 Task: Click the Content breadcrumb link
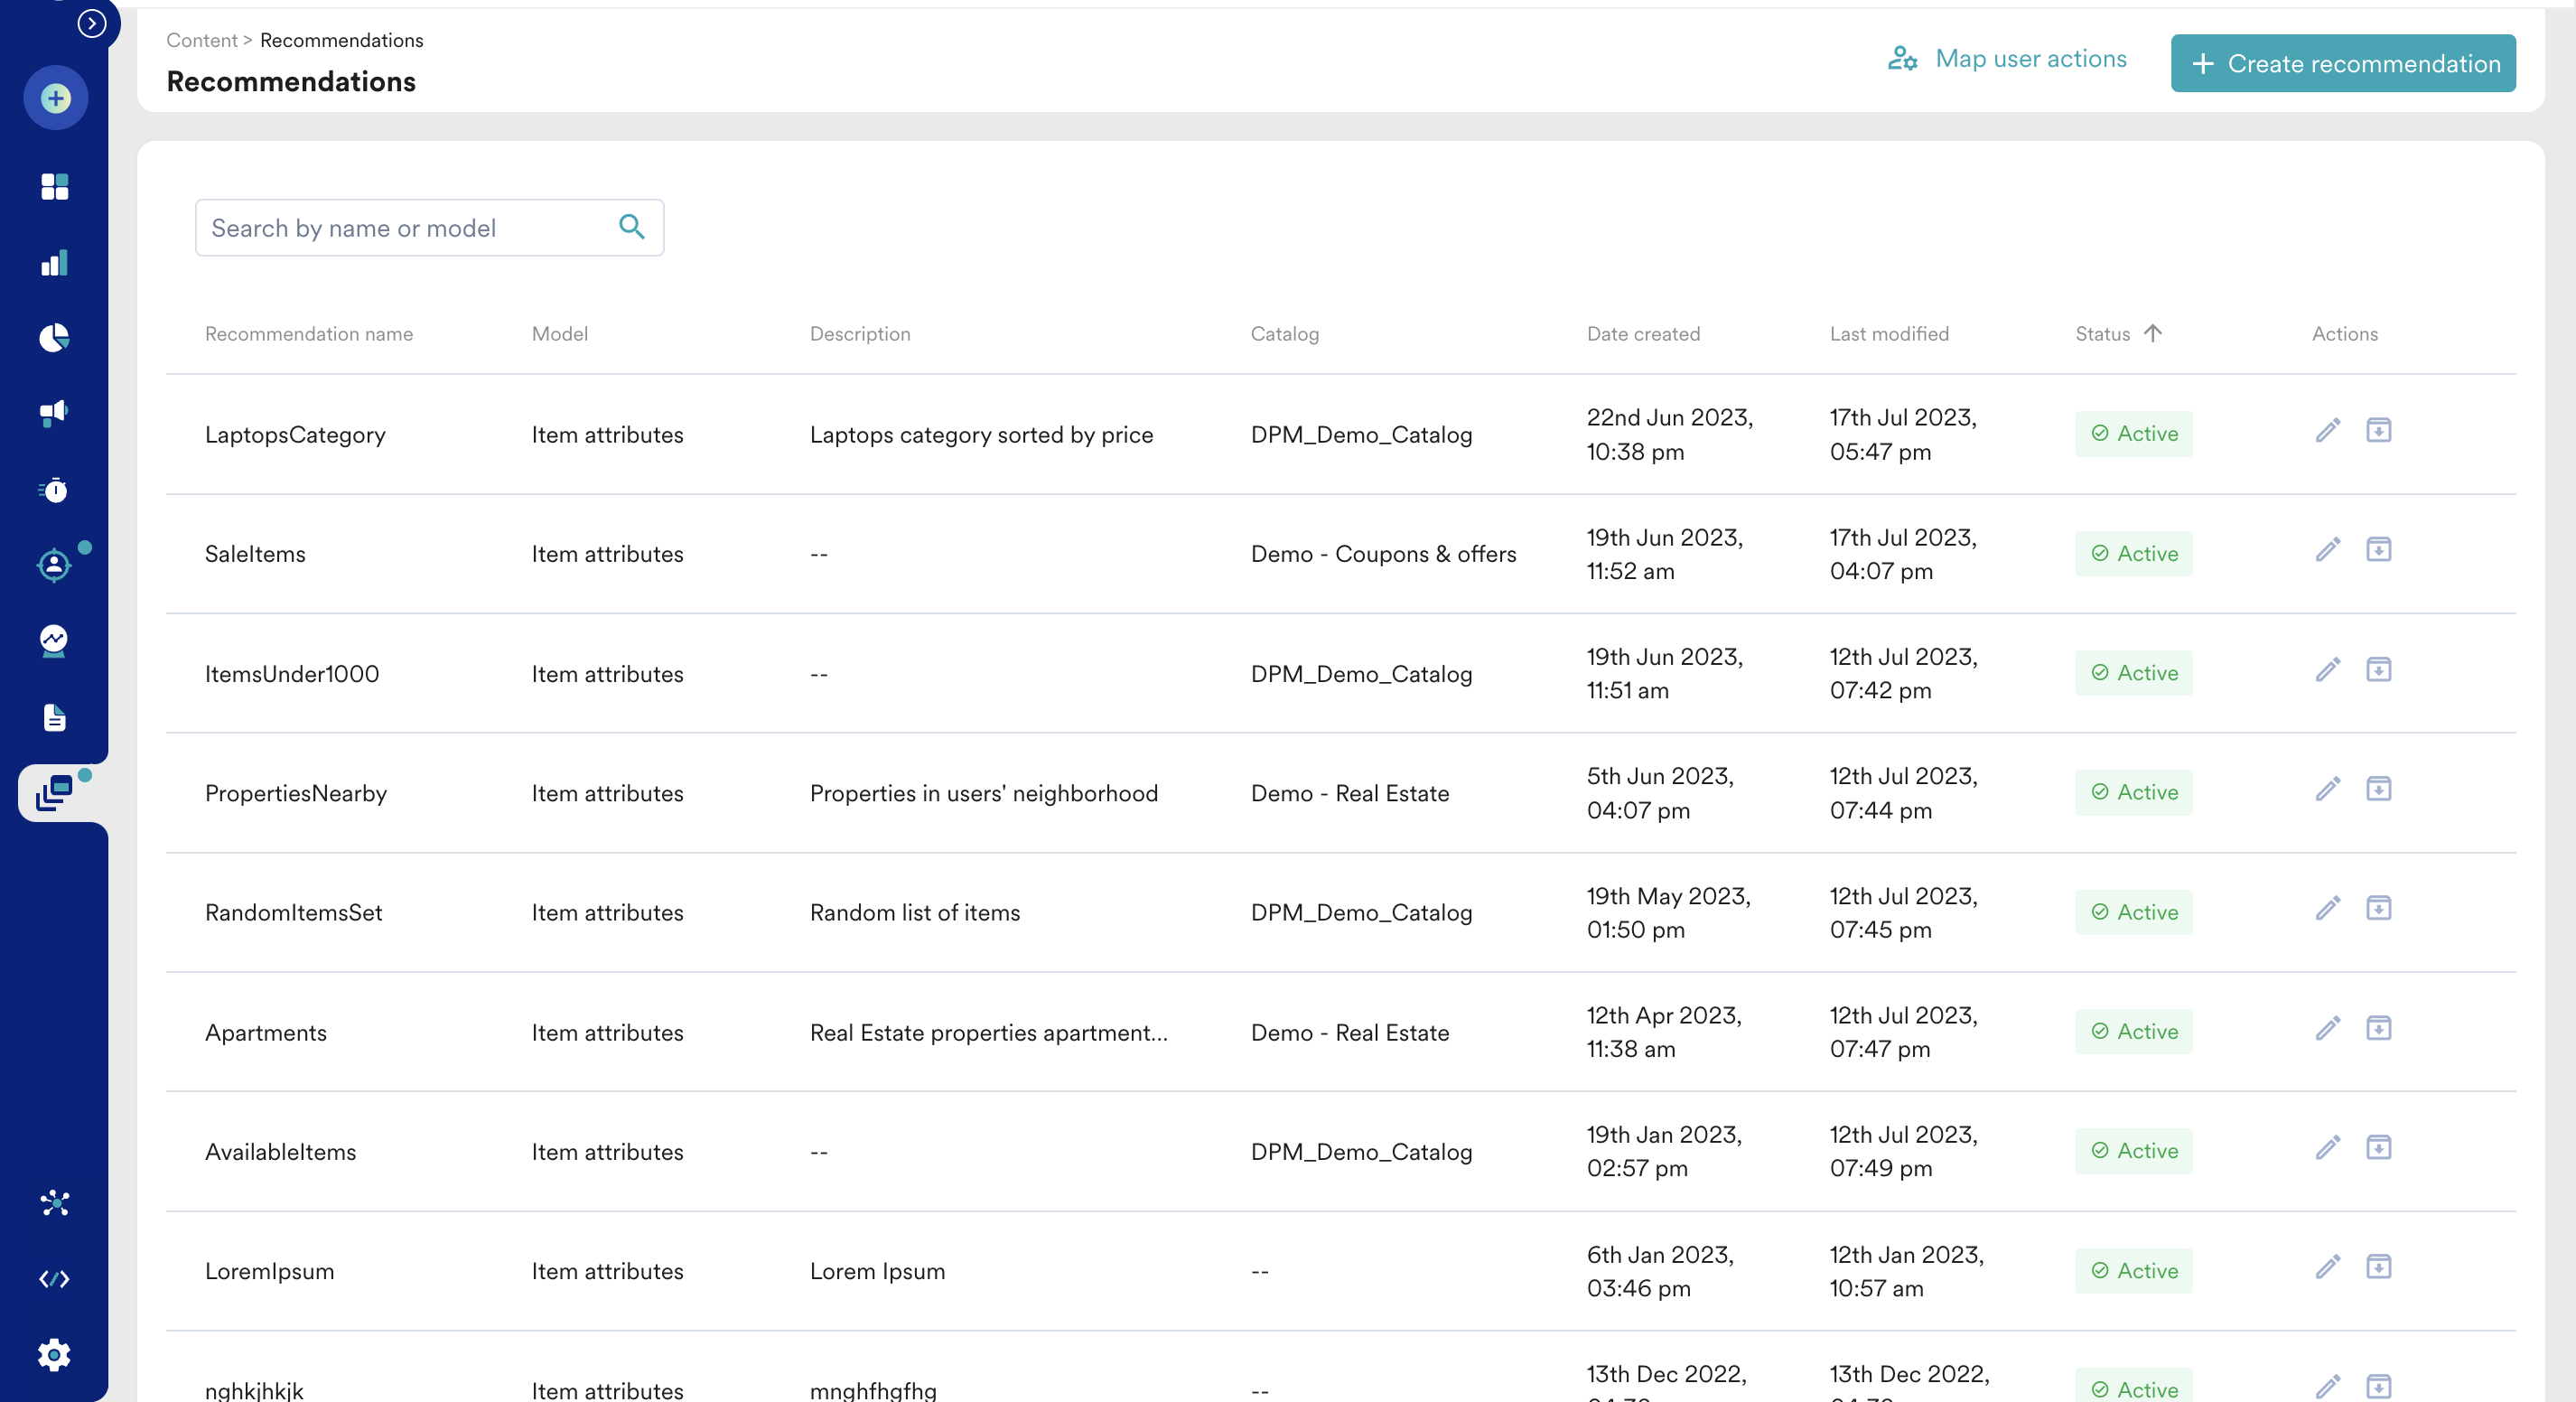201,40
